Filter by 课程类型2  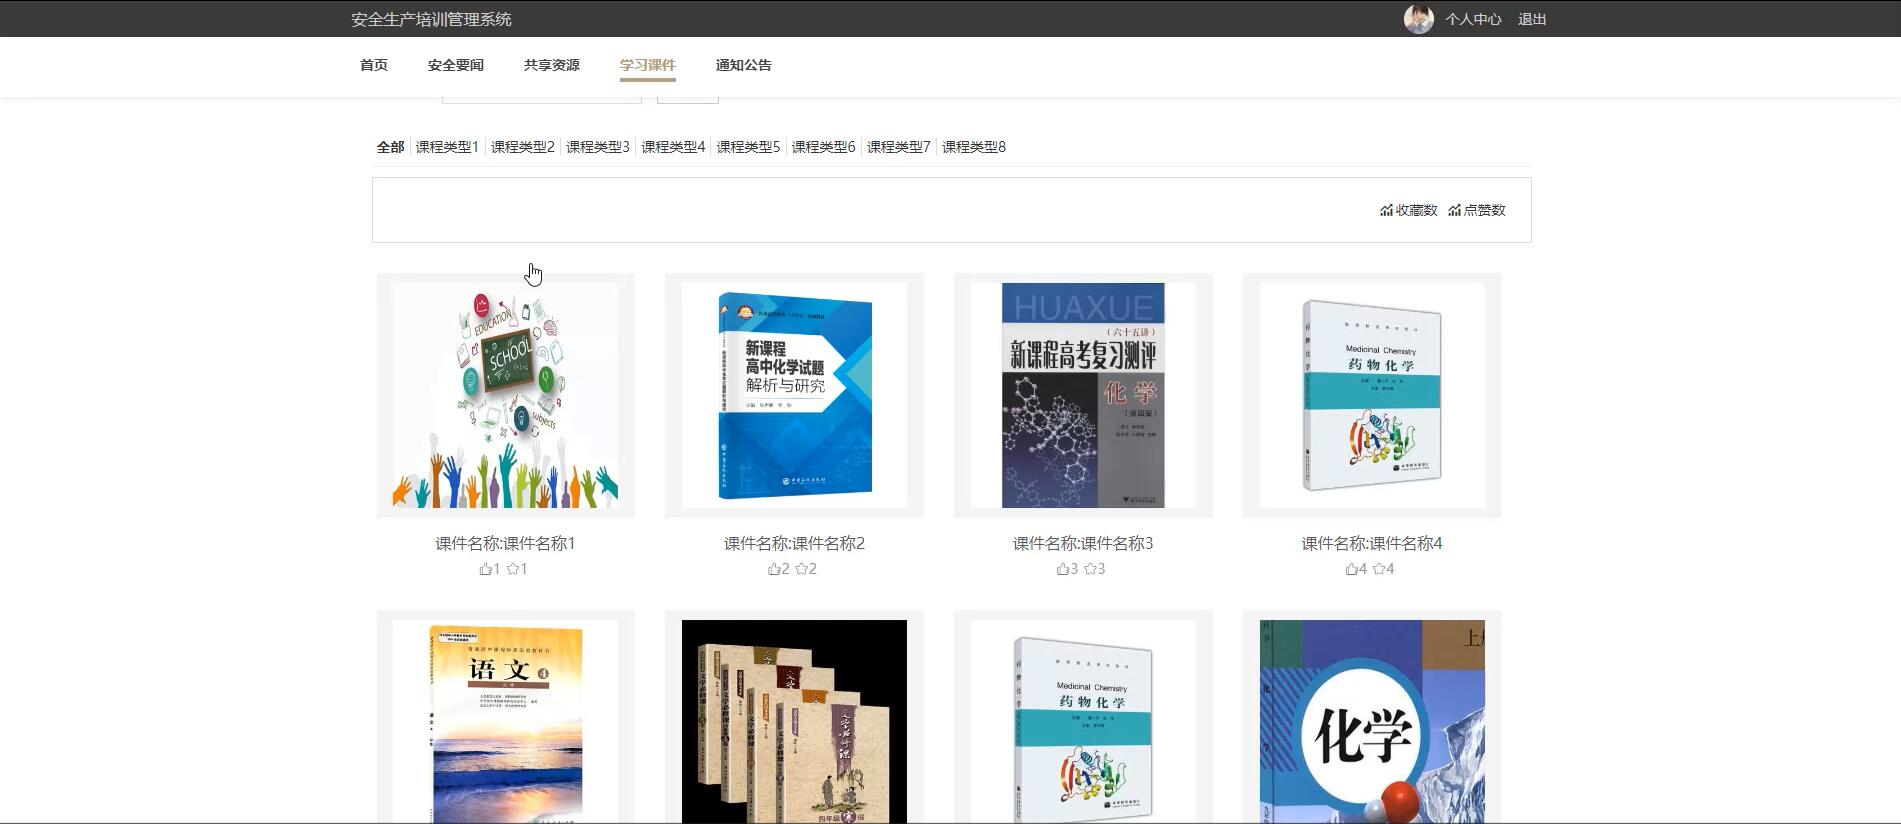click(x=522, y=147)
